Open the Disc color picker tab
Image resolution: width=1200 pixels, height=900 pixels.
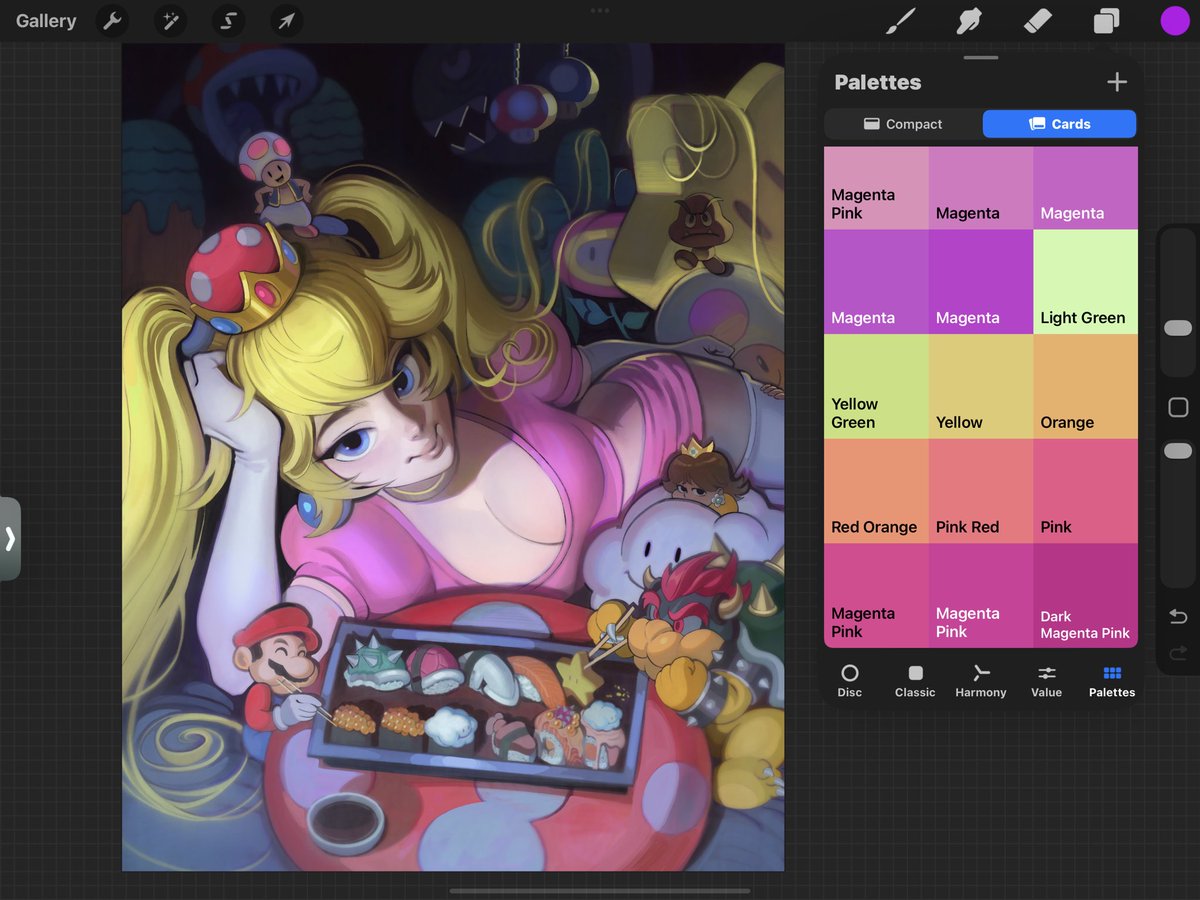click(x=850, y=681)
